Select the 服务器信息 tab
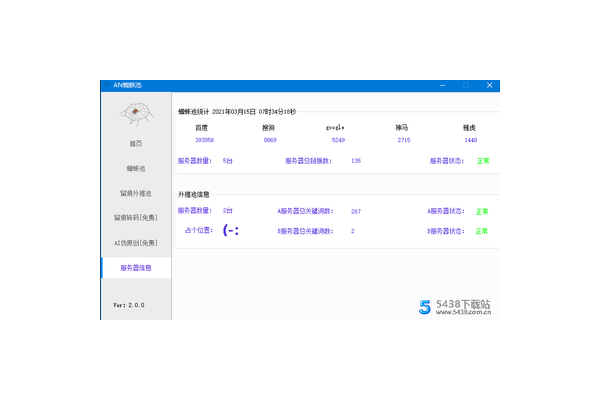600x400 pixels. click(136, 267)
